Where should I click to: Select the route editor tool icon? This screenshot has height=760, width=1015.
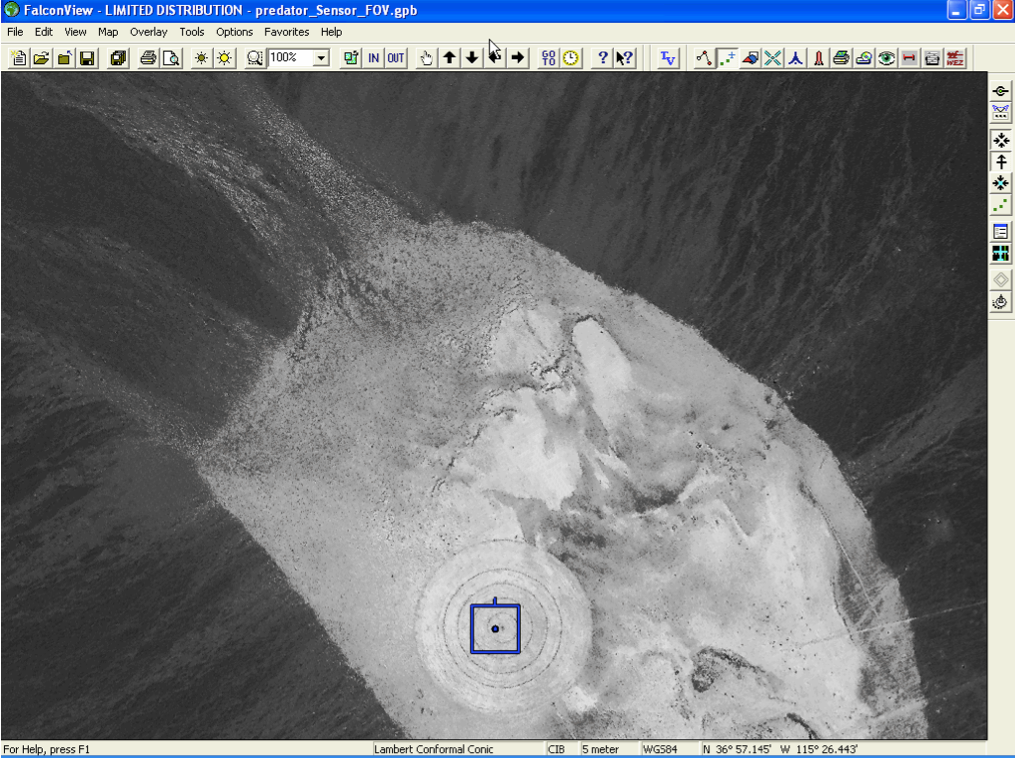point(704,58)
